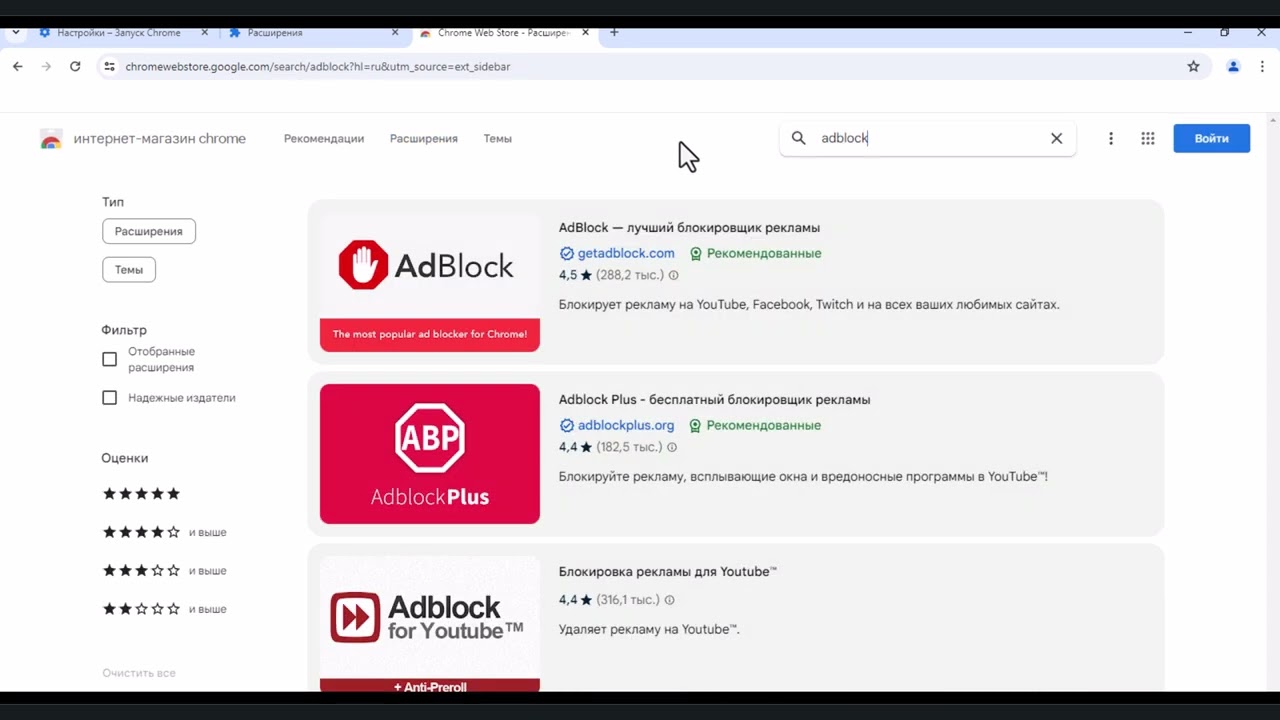Click Очистить все filters link
The image size is (1280, 720).
139,673
